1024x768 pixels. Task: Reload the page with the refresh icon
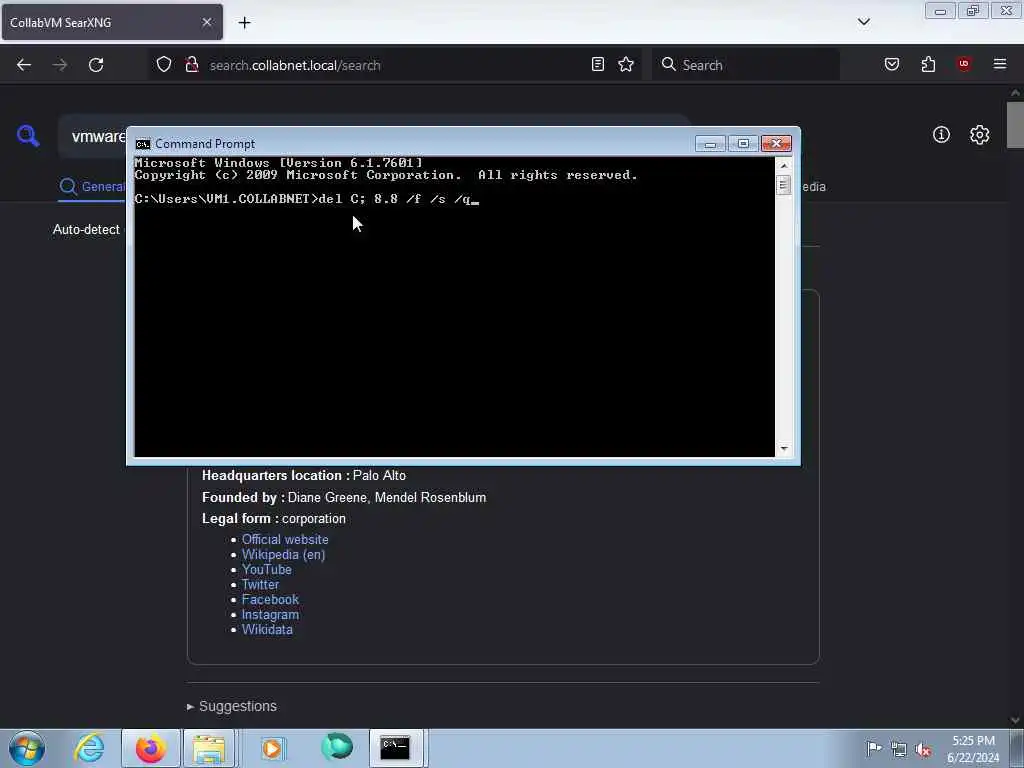[x=96, y=65]
